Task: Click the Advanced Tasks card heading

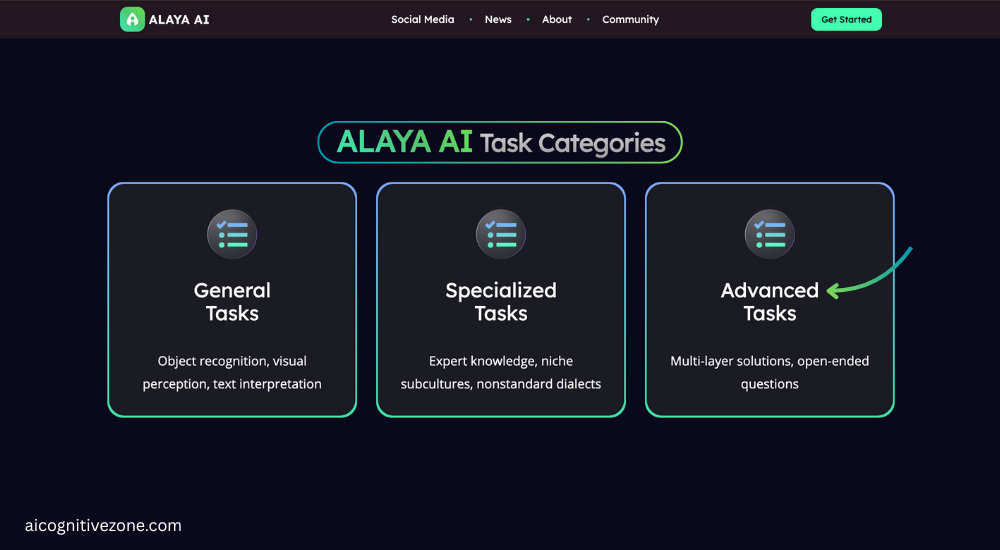Action: click(x=770, y=302)
